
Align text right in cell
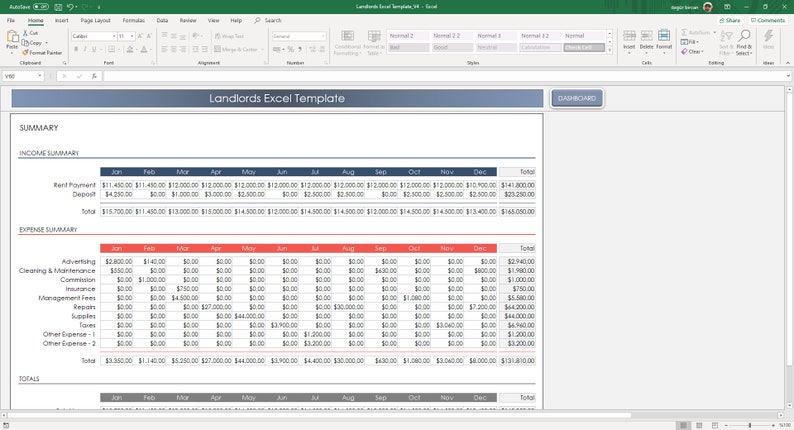point(183,49)
